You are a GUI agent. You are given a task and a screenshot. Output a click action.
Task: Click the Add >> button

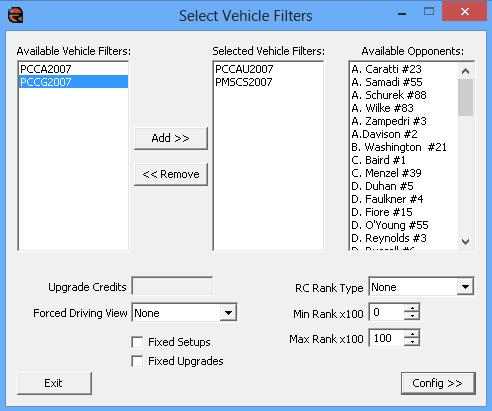tap(171, 138)
